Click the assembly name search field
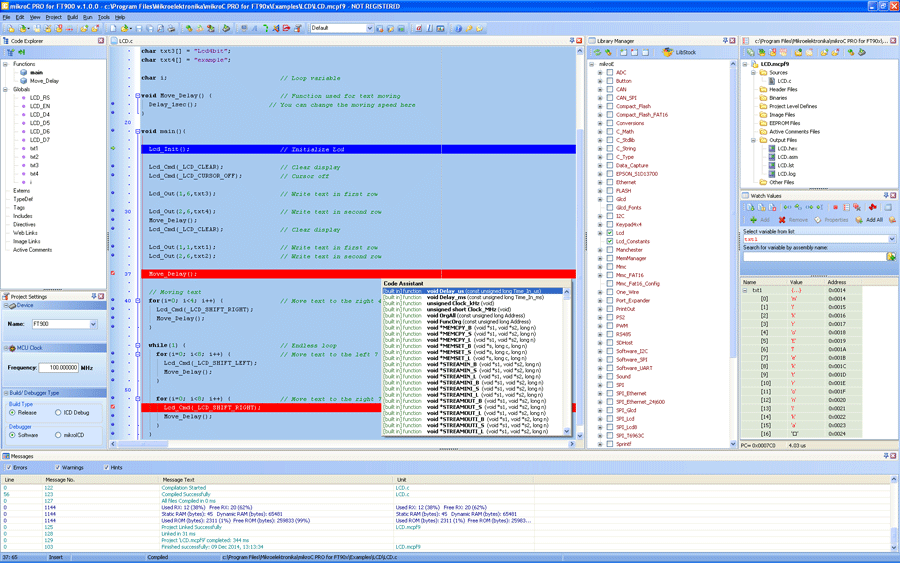Image resolution: width=900 pixels, height=563 pixels. (x=814, y=257)
